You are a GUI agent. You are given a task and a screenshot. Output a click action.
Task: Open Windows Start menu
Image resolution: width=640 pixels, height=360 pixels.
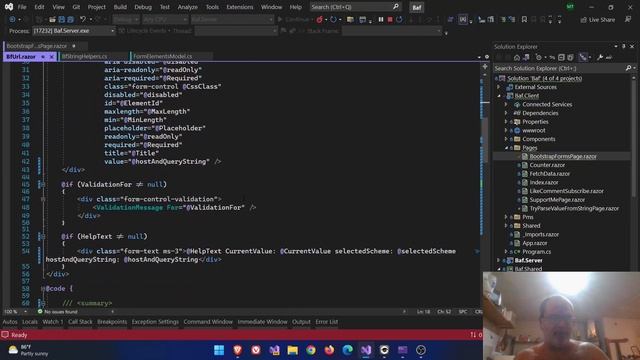[x=219, y=350]
